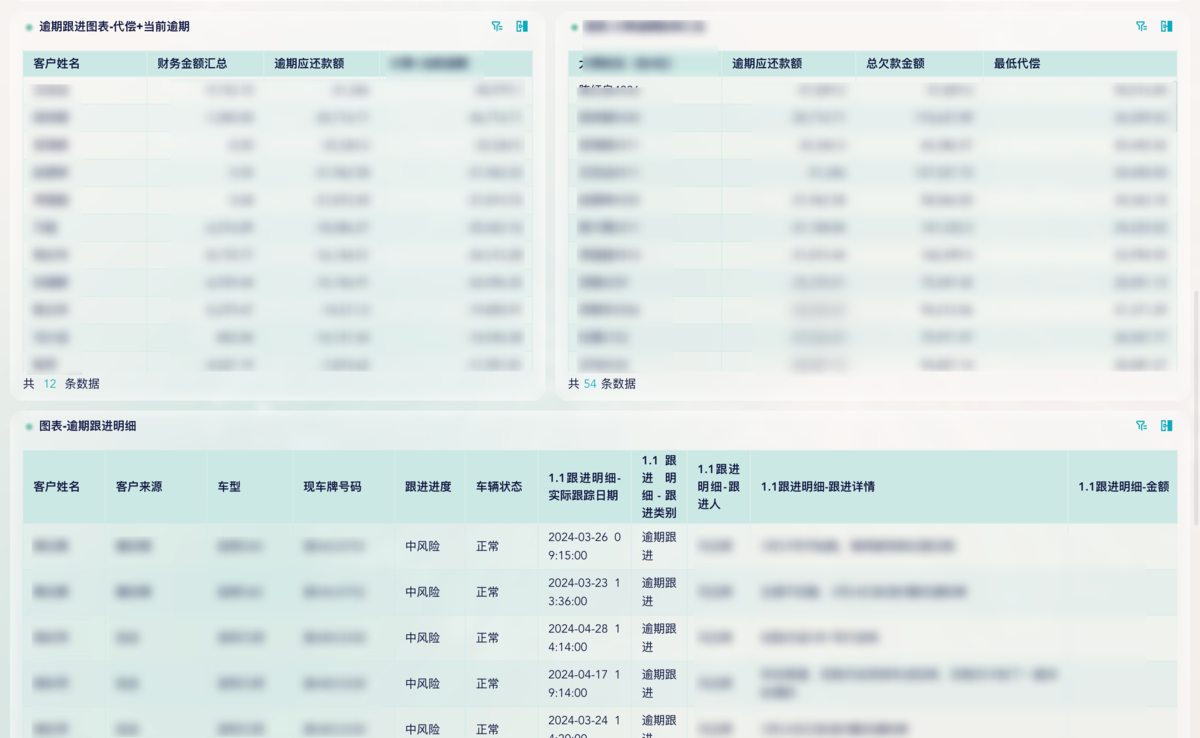
Task: Select 逾期应还款额 header in the top-right table
Action: [x=767, y=64]
